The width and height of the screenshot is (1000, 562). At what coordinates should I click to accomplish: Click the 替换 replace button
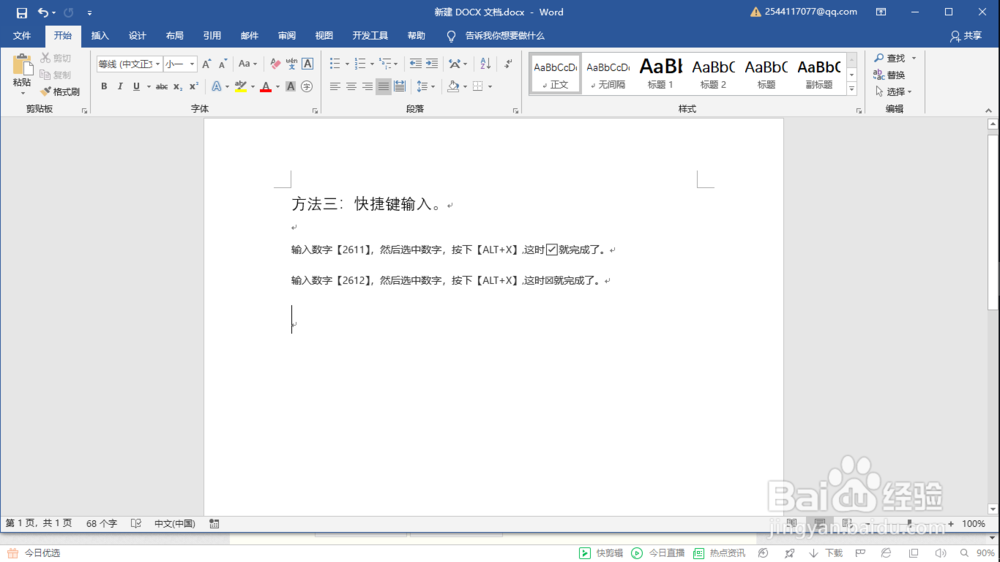(889, 75)
